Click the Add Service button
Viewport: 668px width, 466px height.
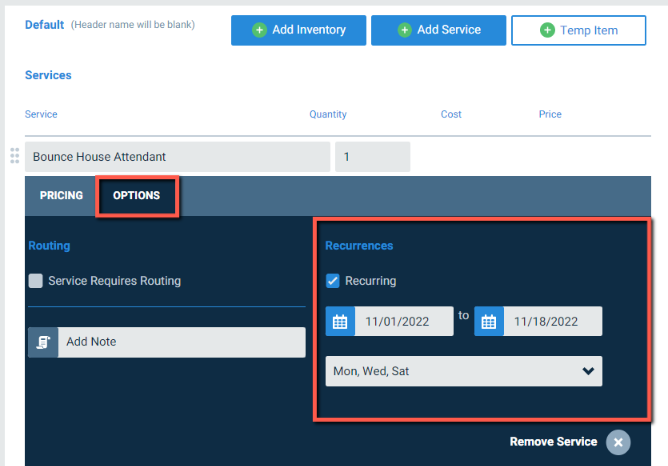438,30
